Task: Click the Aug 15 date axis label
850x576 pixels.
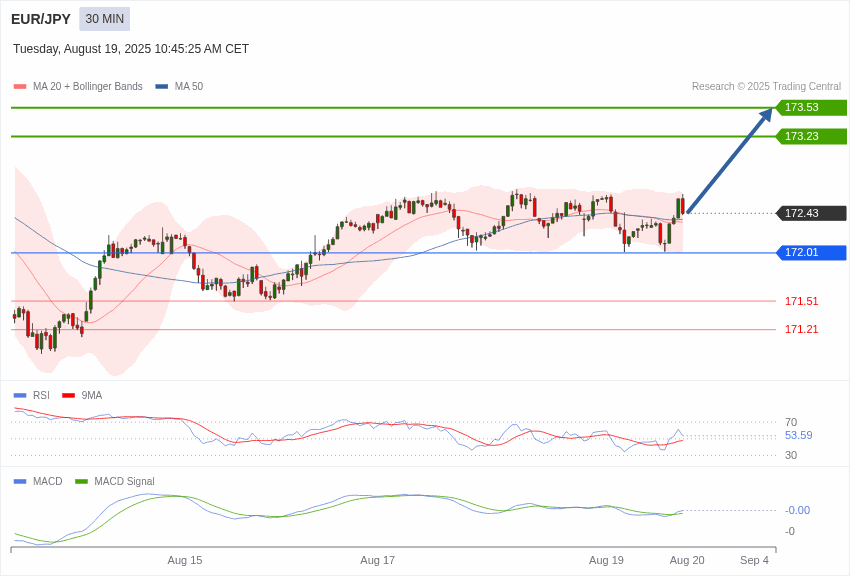Action: pyautogui.click(x=185, y=560)
